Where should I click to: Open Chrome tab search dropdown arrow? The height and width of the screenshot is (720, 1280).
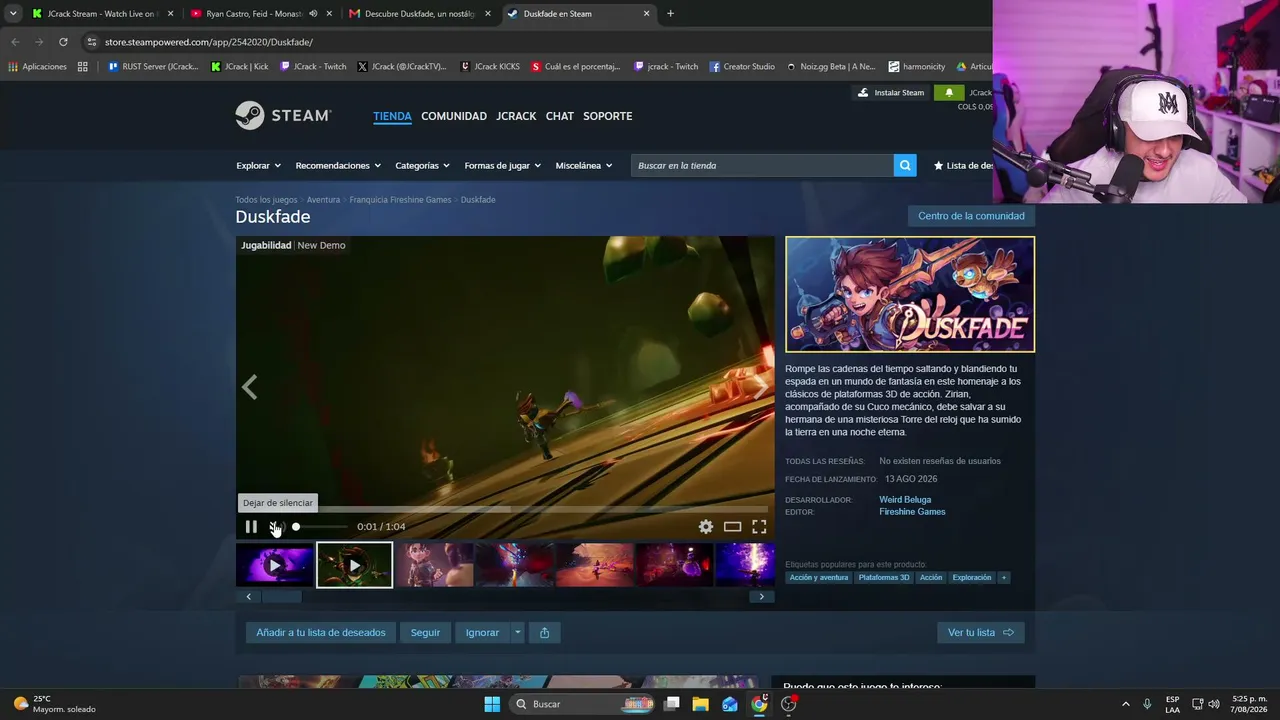13,14
